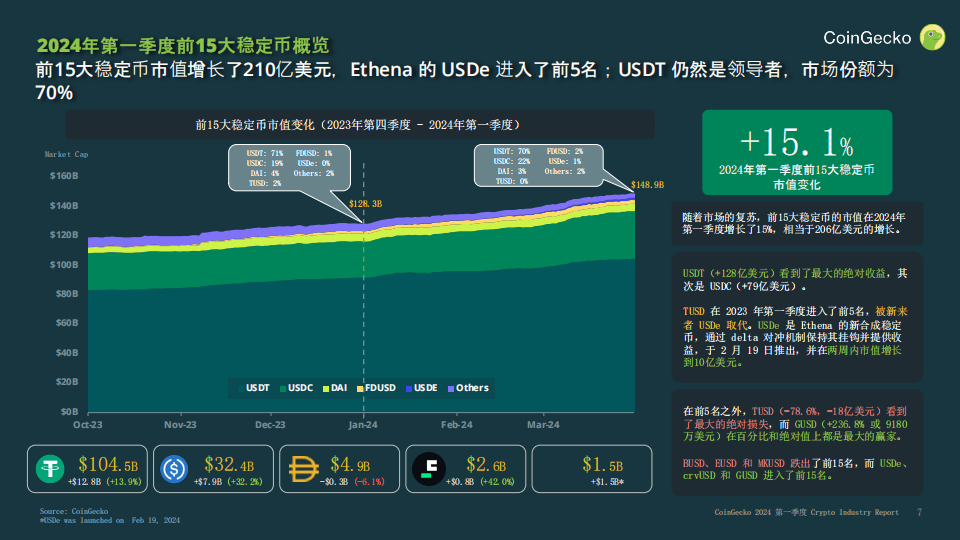Screen dimensions: 960x540
Task: Click the $100B y-axis label
Action: 64,264
